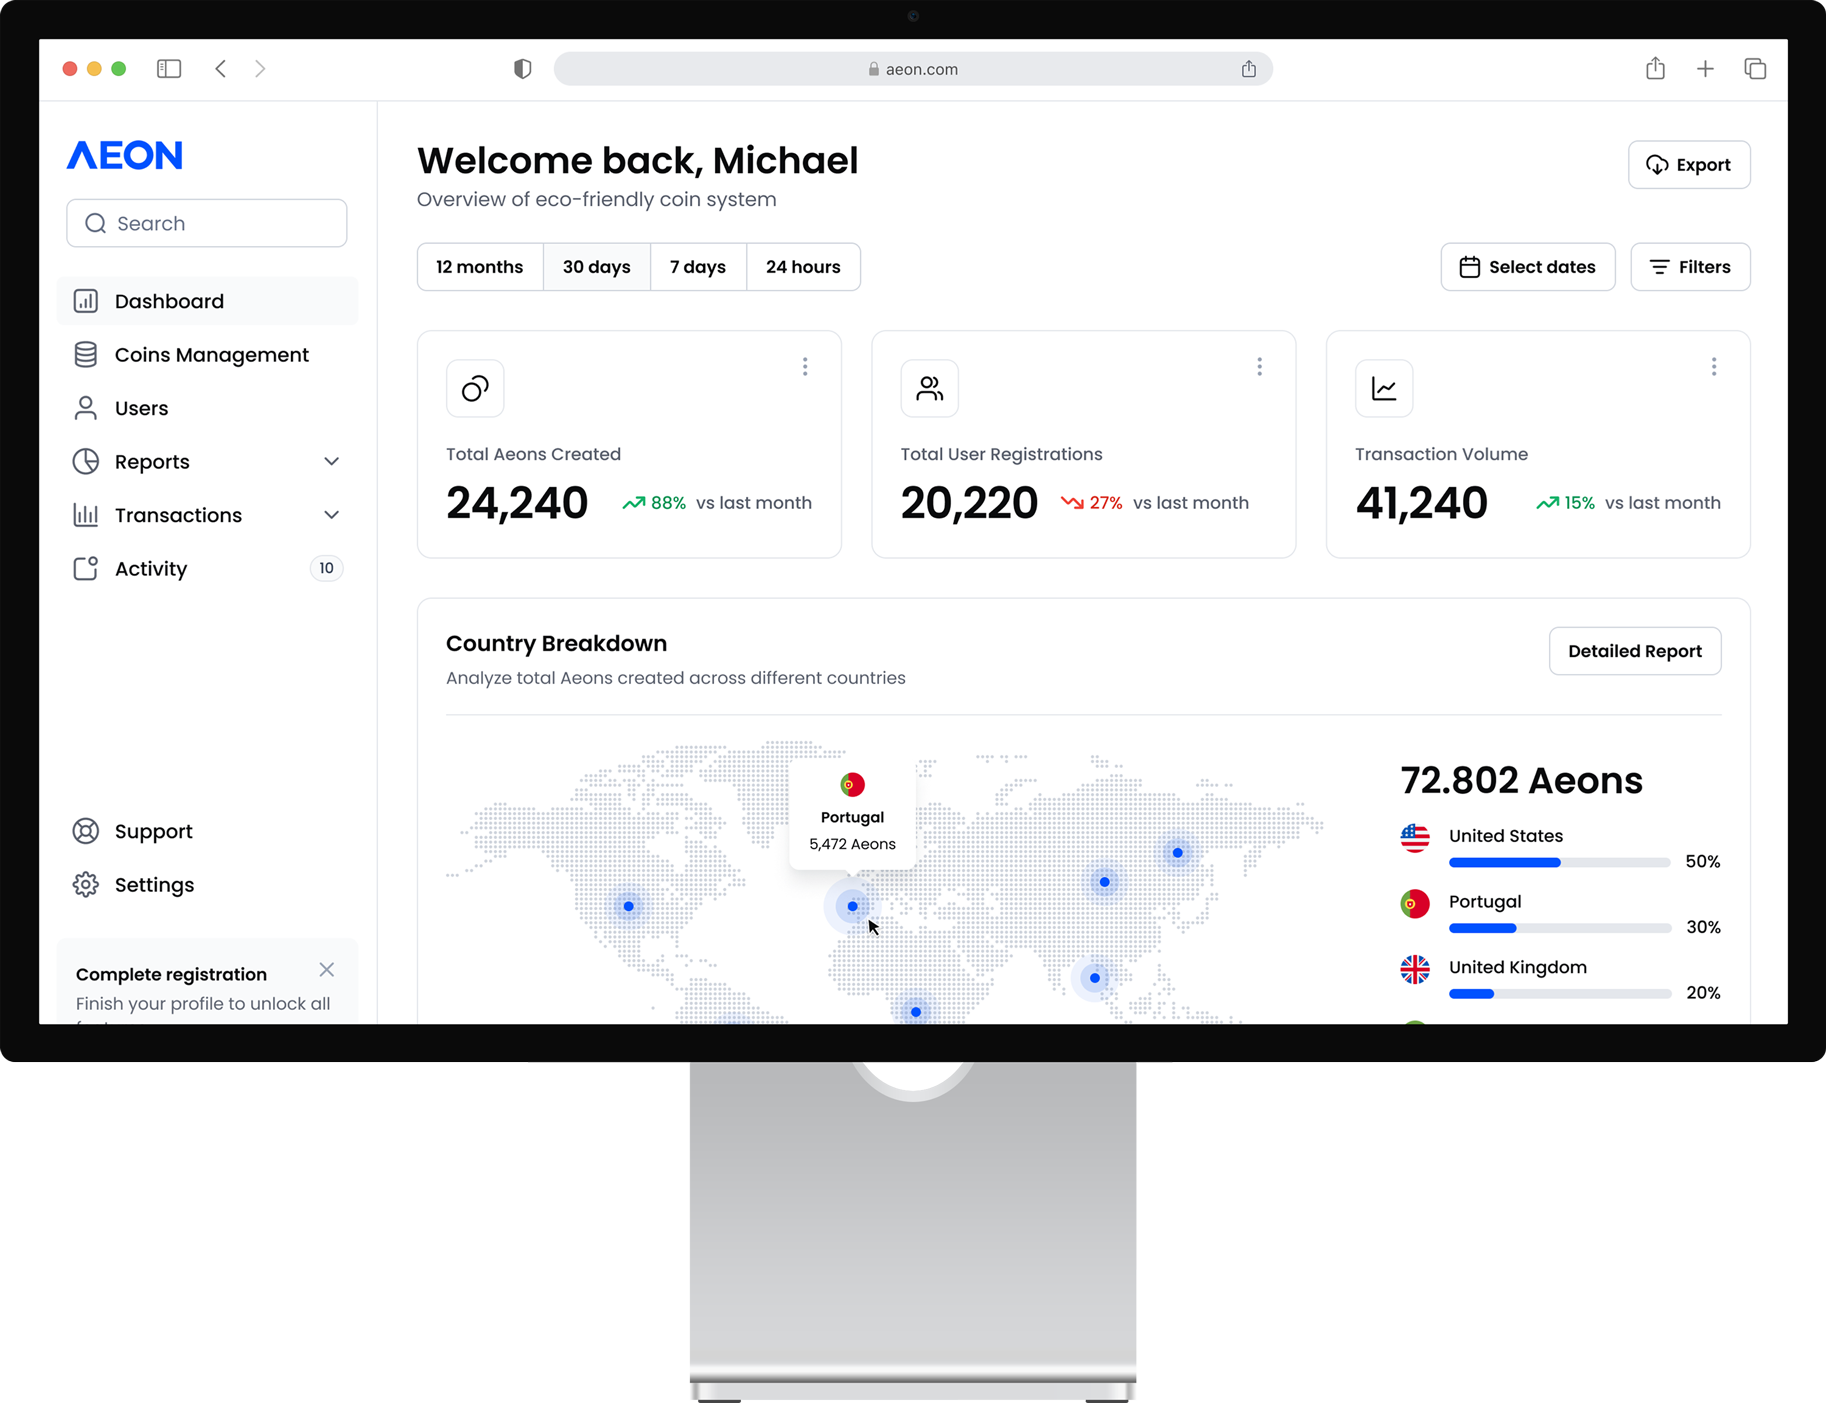Click the Coins Management database icon
The width and height of the screenshot is (1826, 1403).
[x=86, y=355]
